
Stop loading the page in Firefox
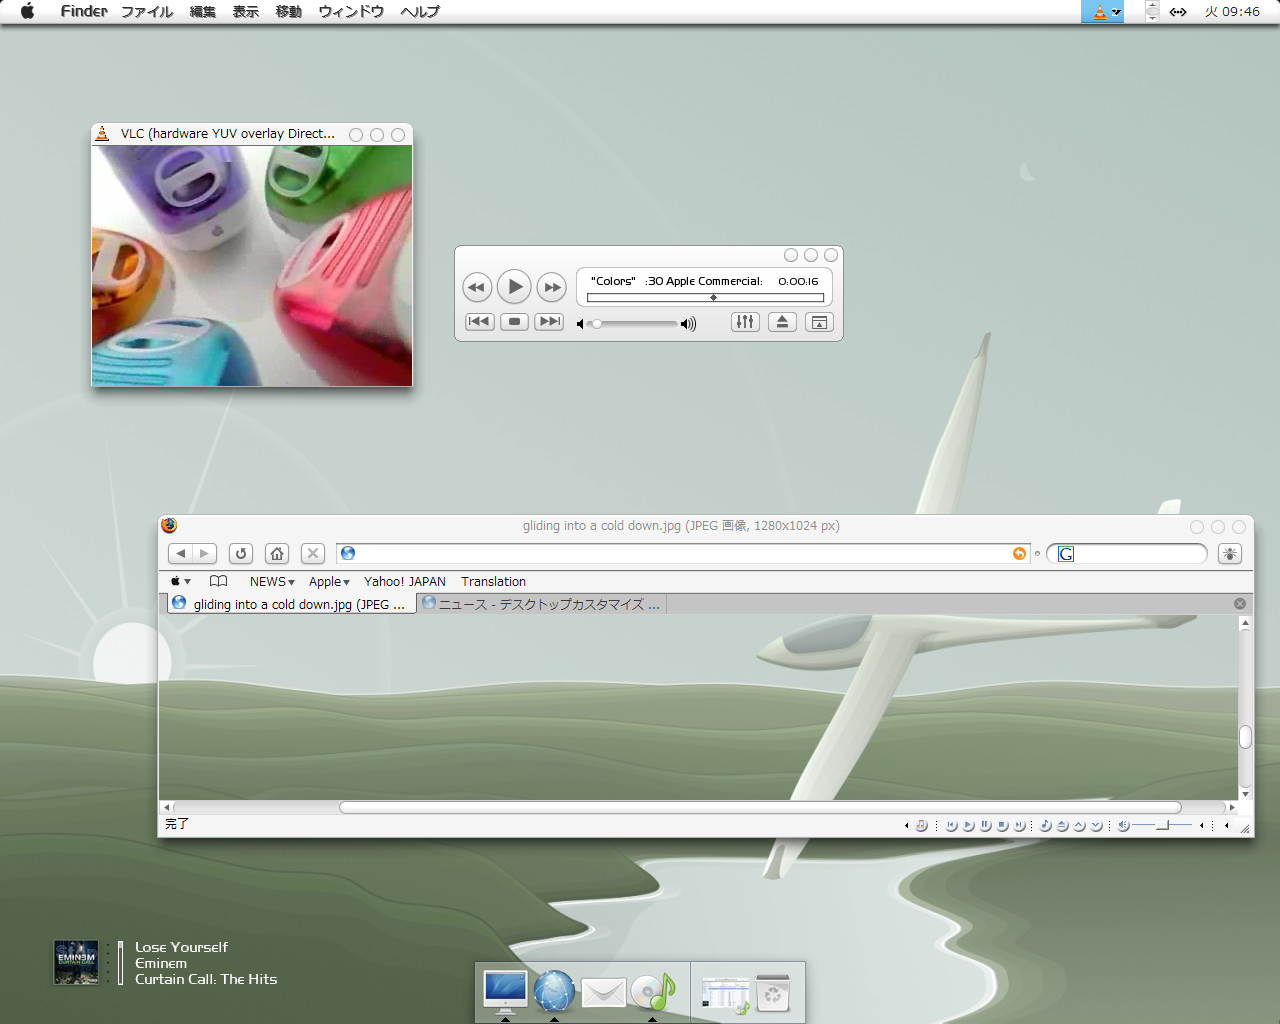313,553
